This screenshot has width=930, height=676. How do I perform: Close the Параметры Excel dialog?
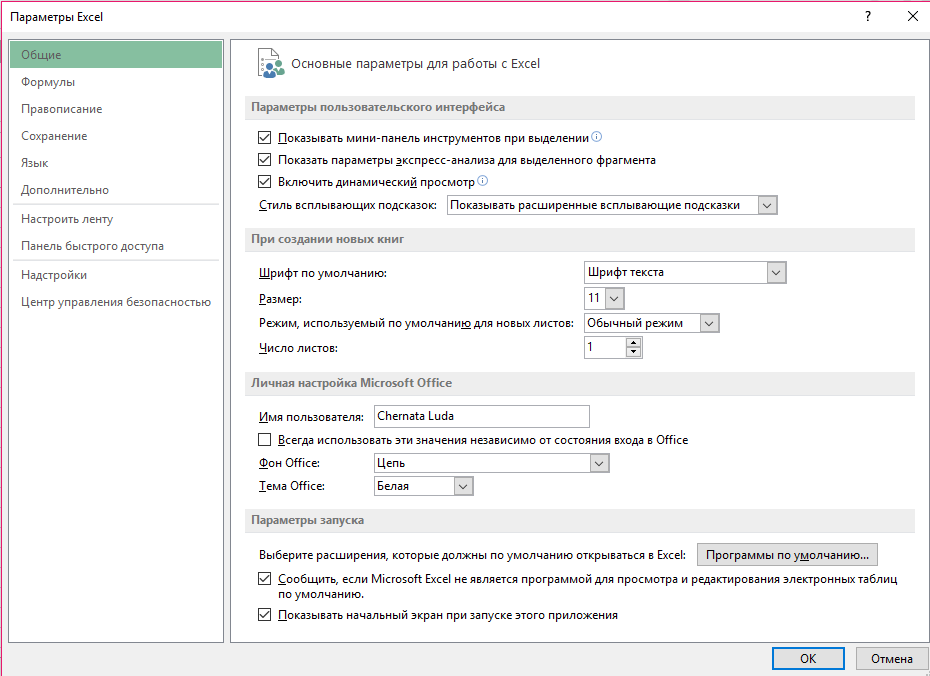(913, 17)
